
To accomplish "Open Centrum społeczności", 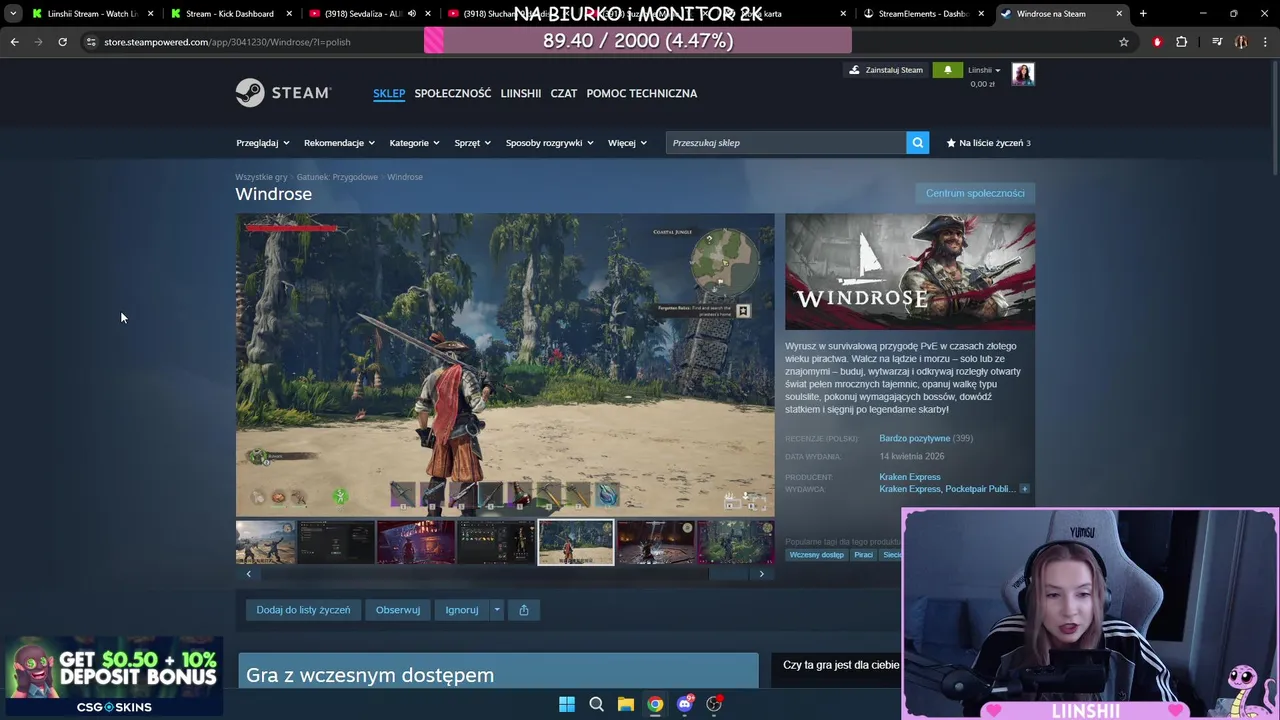I will [975, 193].
